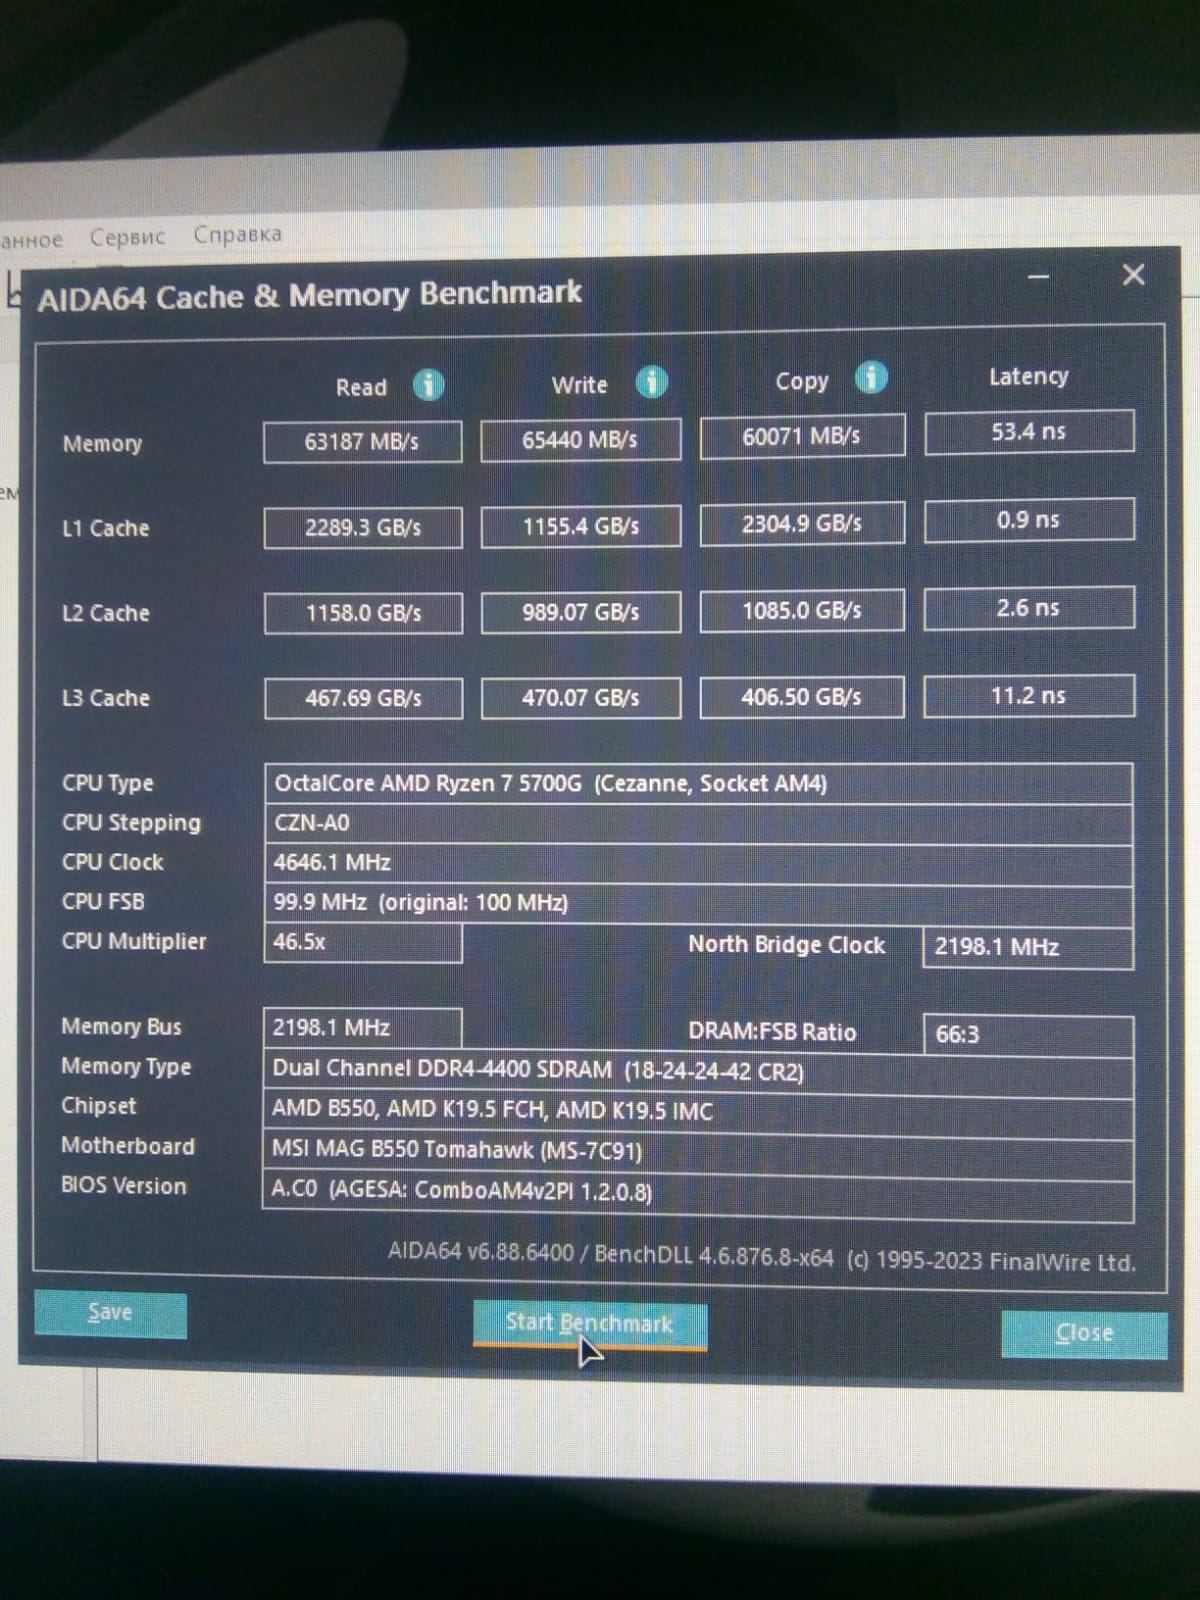
Task: Click the Copy column info icon
Action: (x=871, y=377)
